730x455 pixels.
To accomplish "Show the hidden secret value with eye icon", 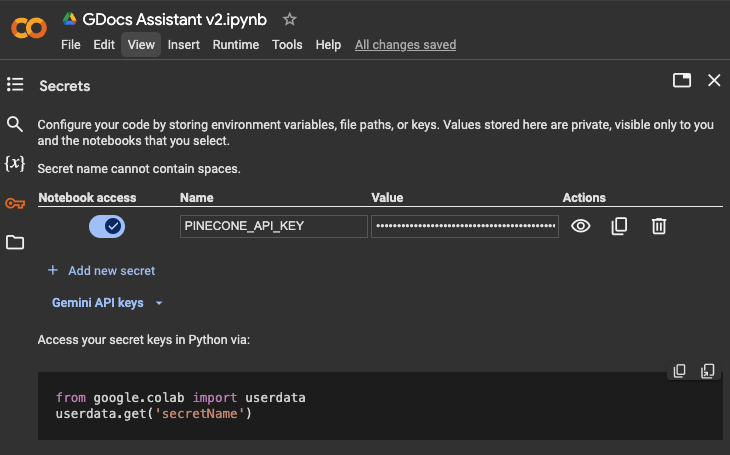I will (x=580, y=226).
